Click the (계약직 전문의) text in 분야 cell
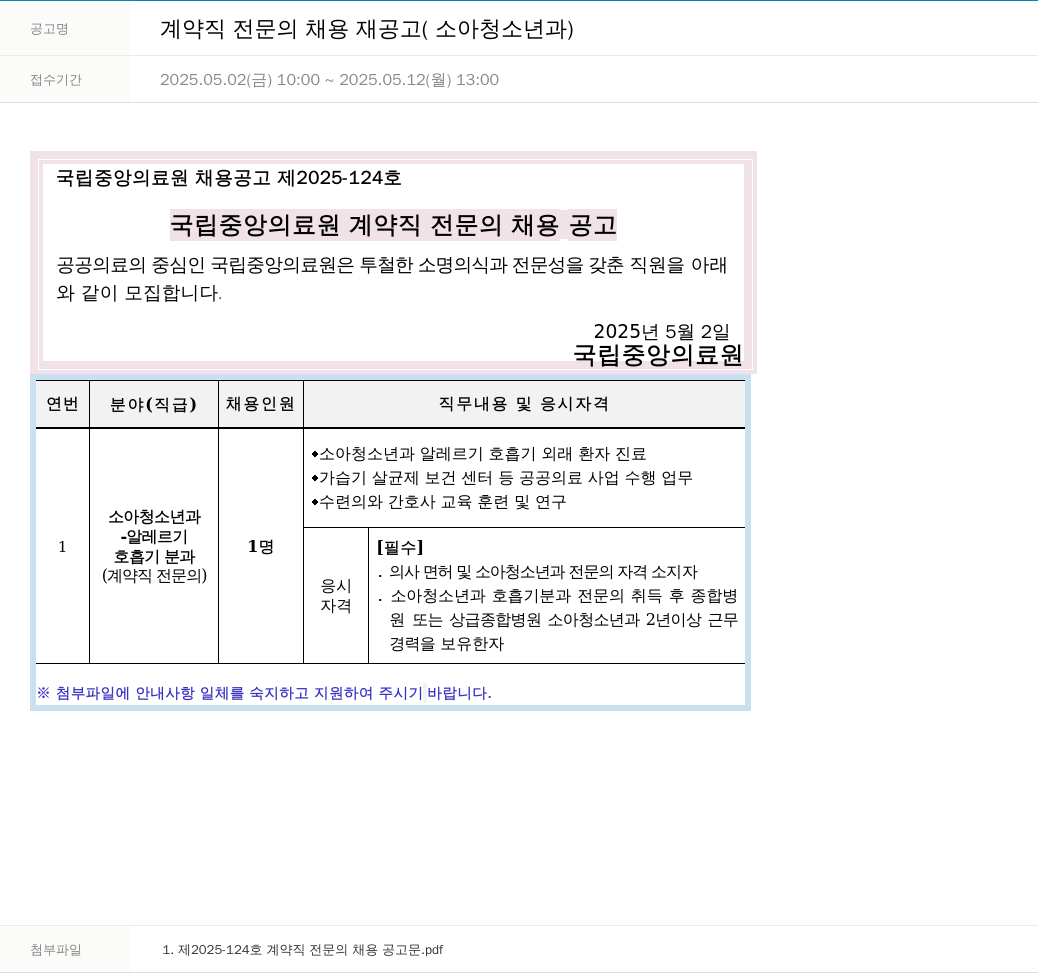The height and width of the screenshot is (974, 1038). pos(154,576)
